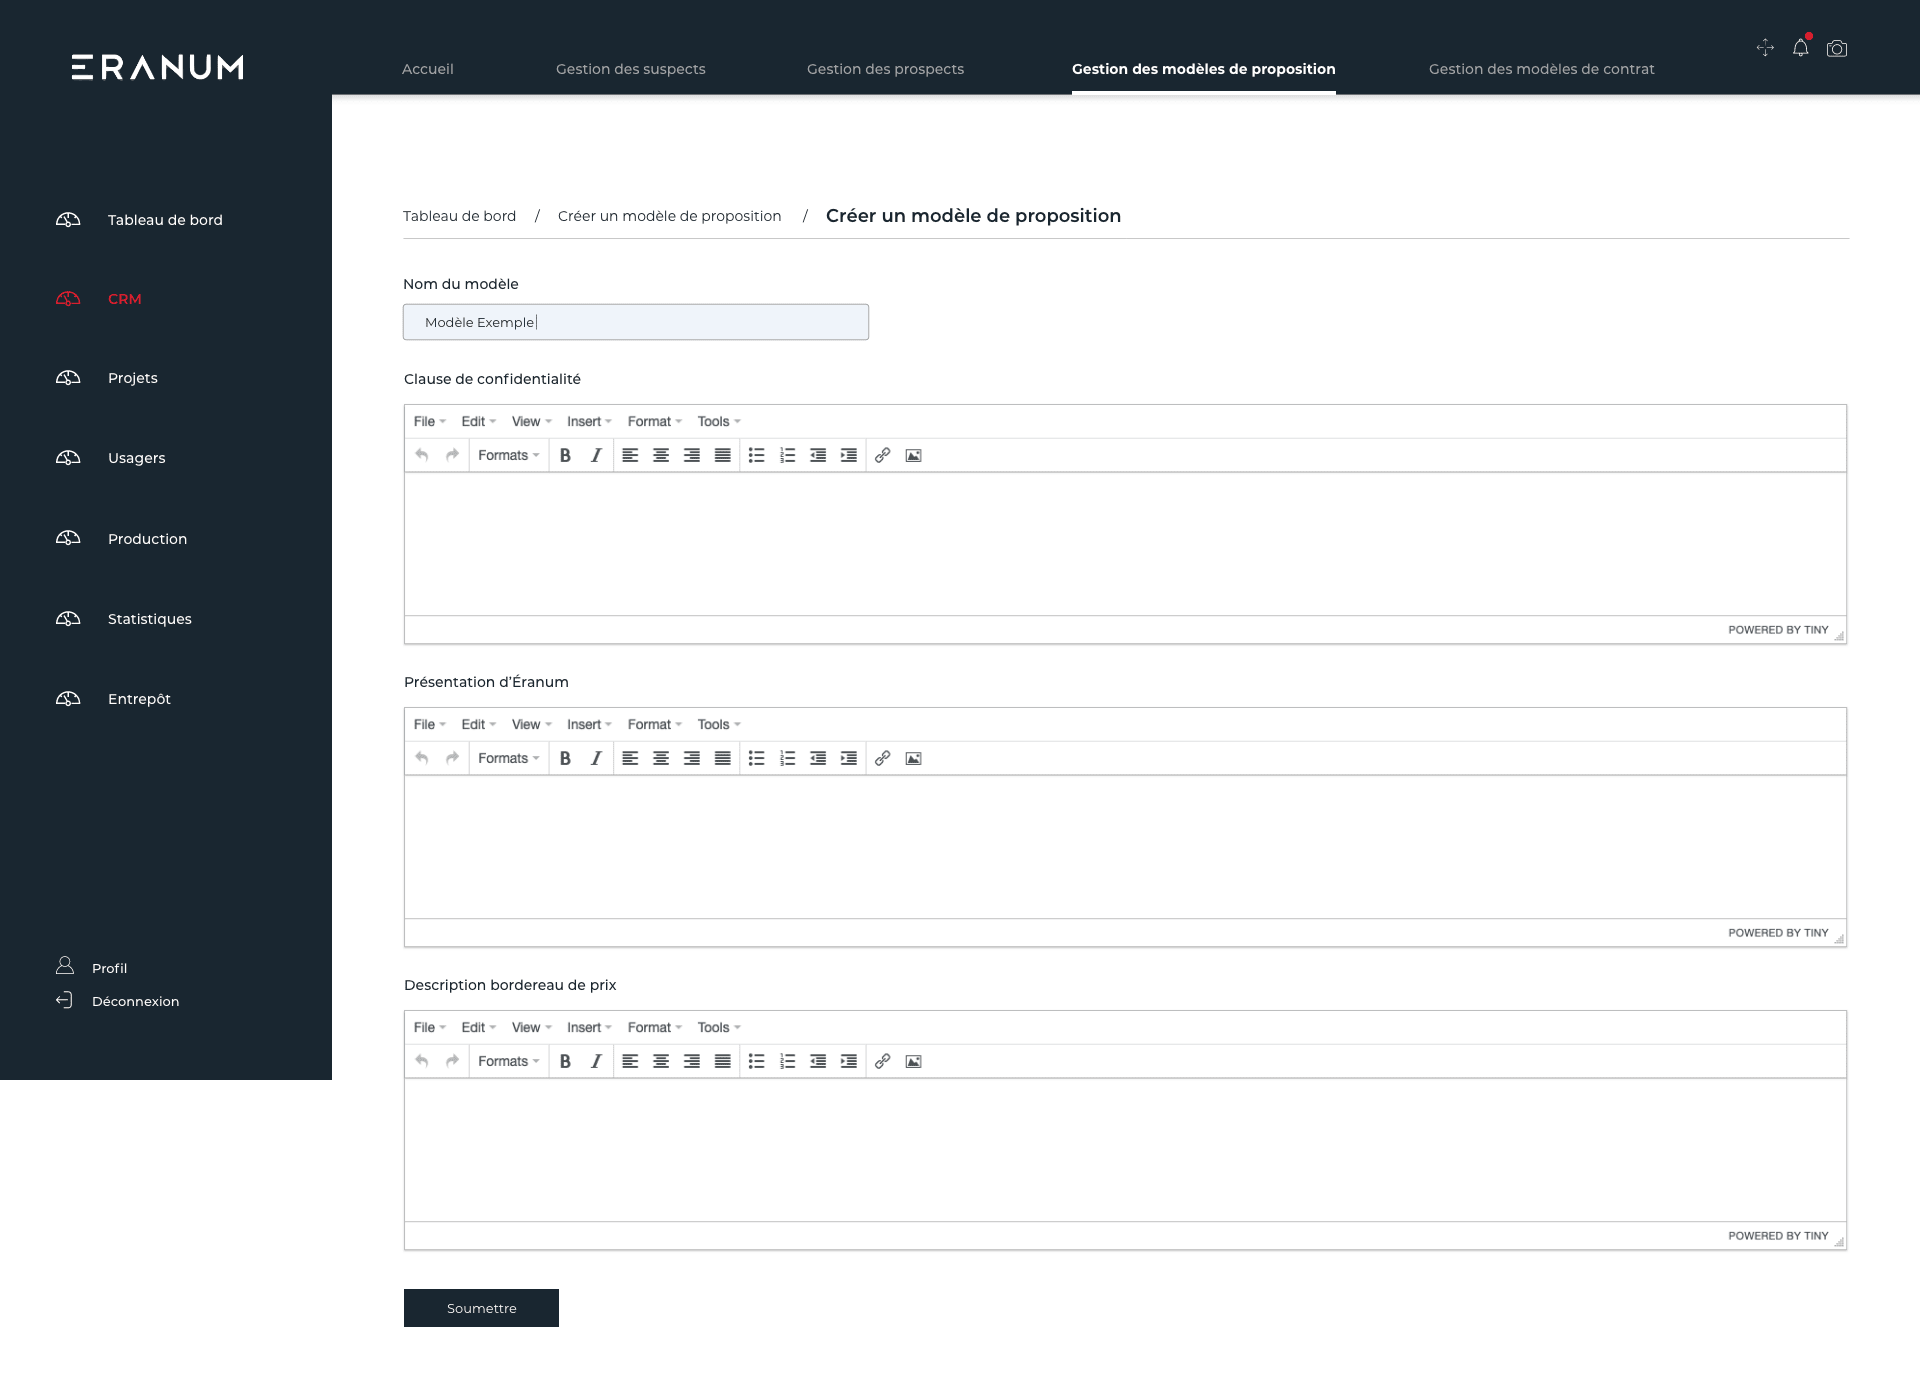Screen dimensions: 1920x1400
Task: Open Tools menu in Clause de confidentialité editor
Action: (719, 421)
